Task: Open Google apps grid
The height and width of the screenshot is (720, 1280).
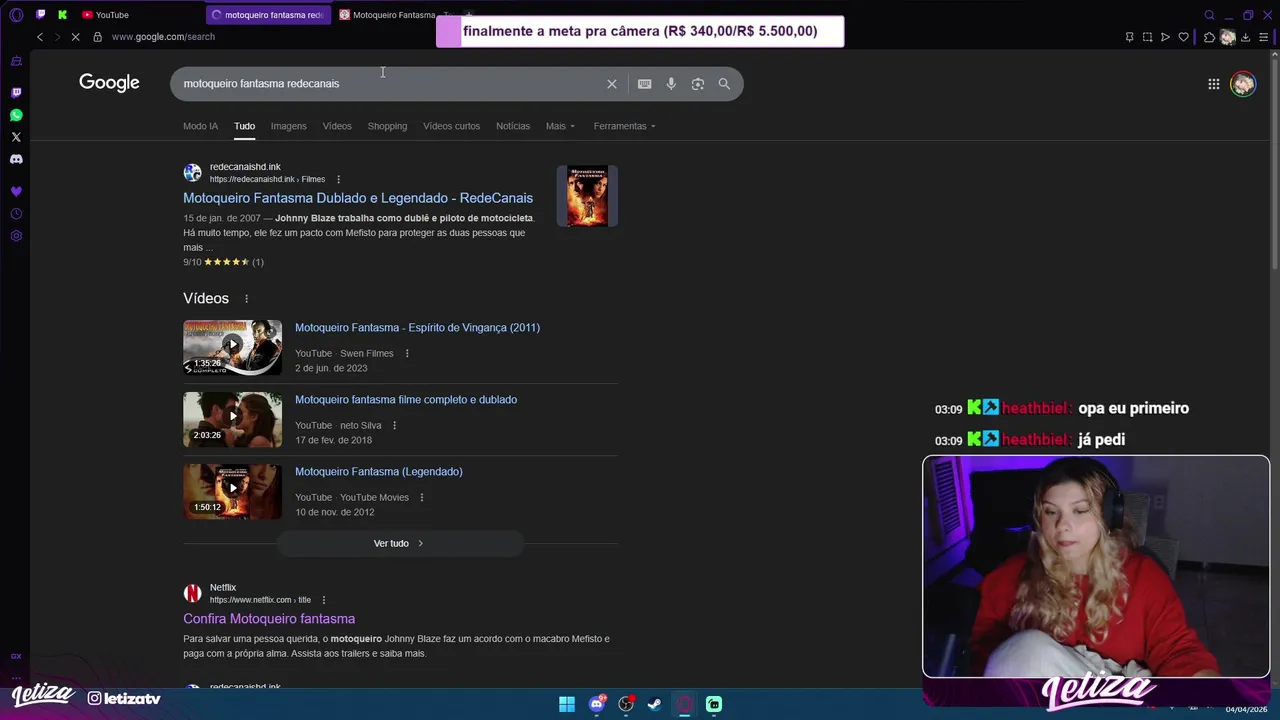Action: (x=1213, y=84)
